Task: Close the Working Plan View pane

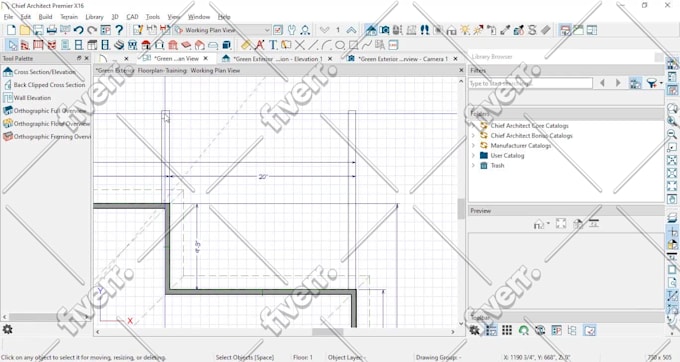Action: coord(461,70)
